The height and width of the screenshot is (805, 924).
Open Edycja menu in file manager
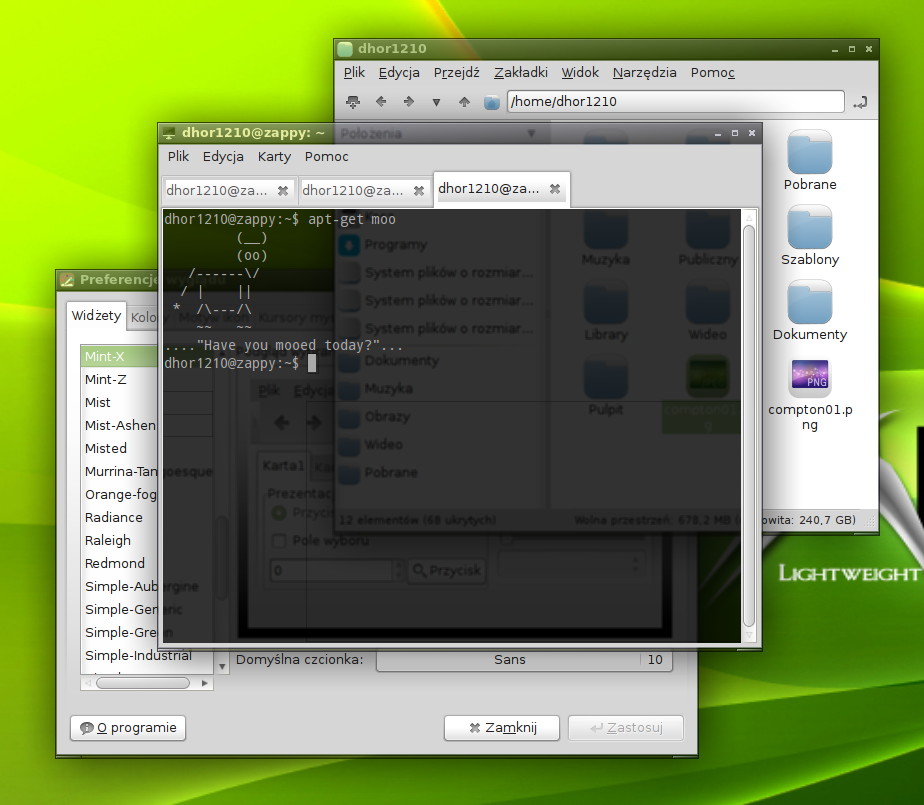click(x=399, y=72)
